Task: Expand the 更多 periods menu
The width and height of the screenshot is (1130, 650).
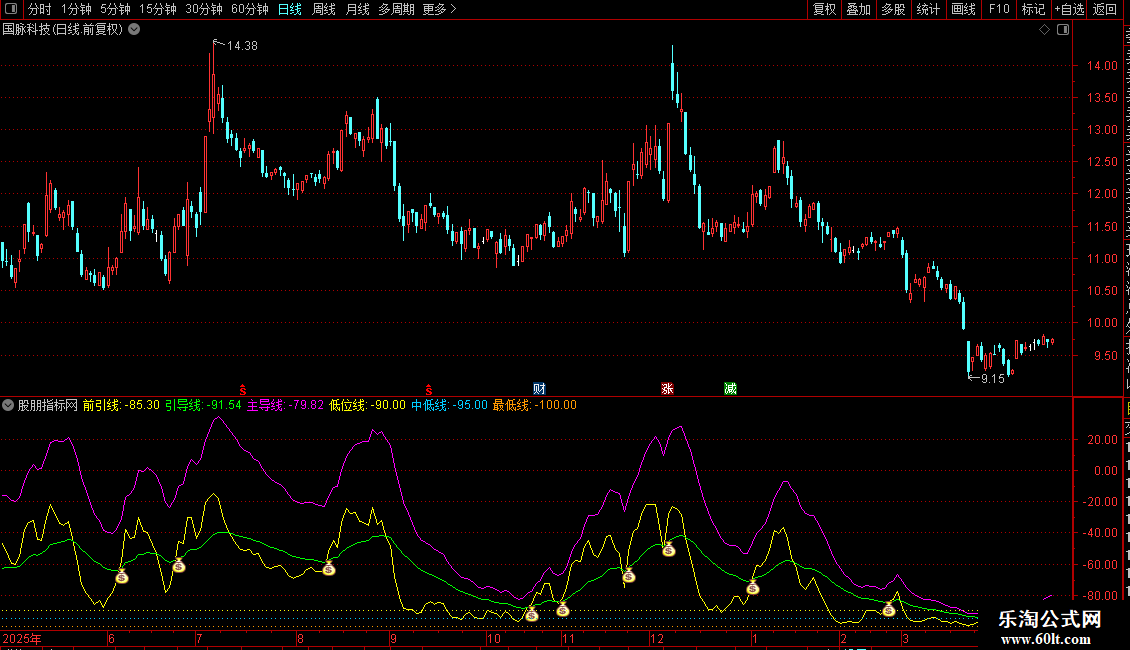Action: 439,9
